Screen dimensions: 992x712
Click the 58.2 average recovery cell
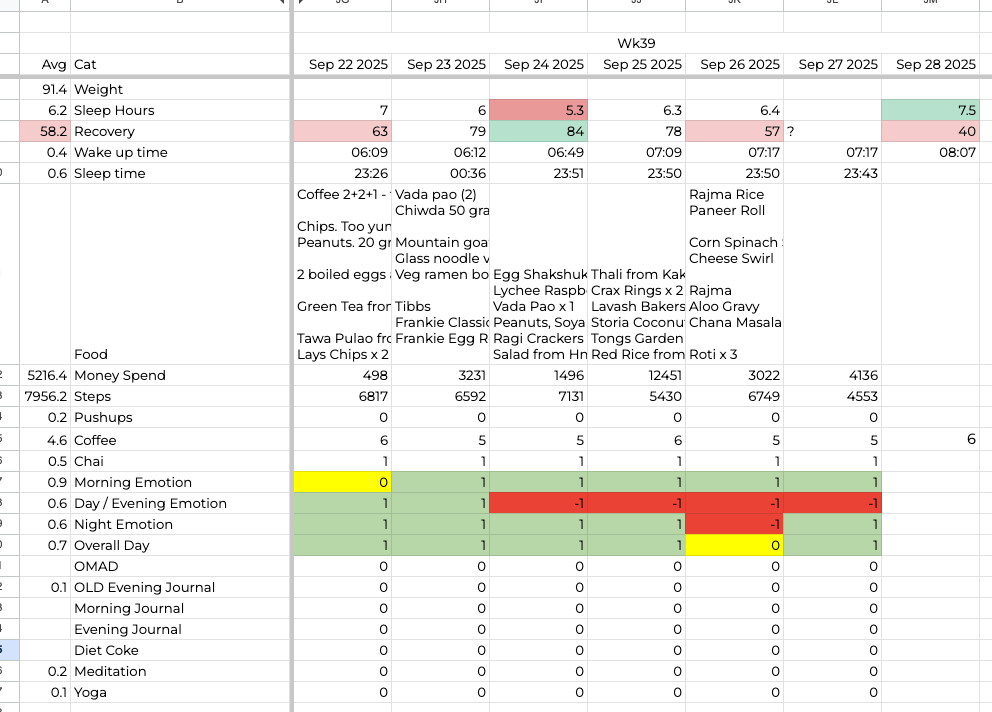coord(45,131)
